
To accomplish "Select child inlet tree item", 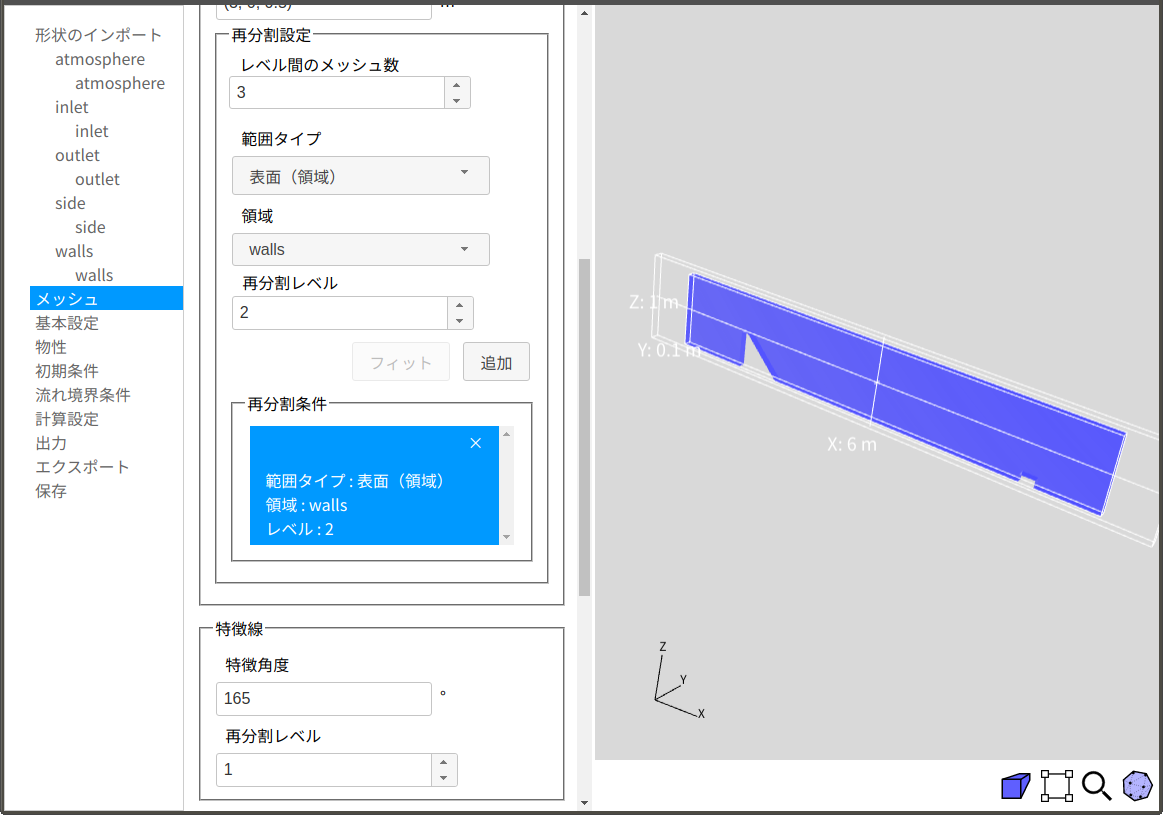I will (x=92, y=131).
